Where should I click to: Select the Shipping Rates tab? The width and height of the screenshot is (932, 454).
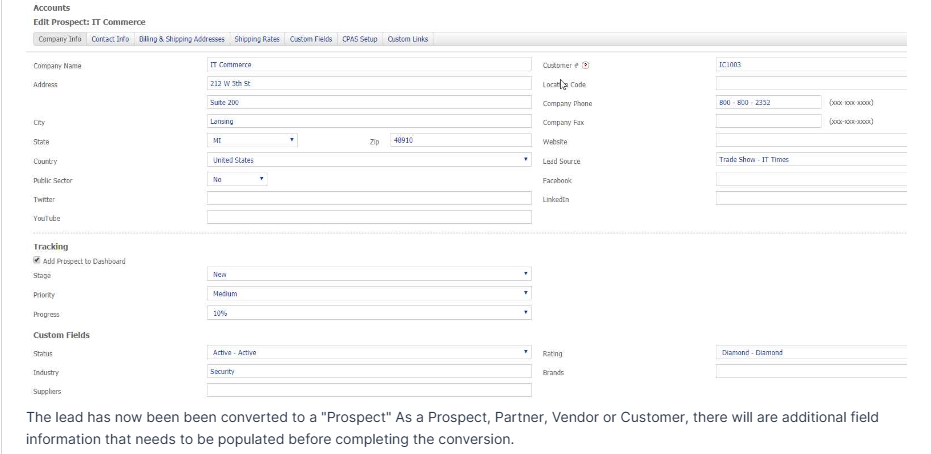click(257, 39)
